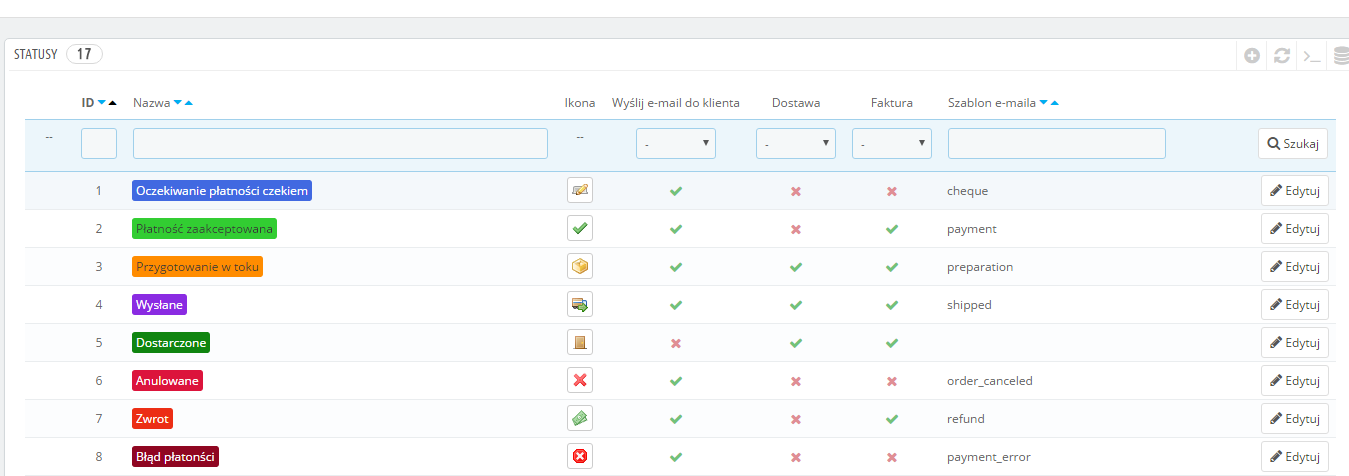Sort by ID descending arrow
The width and height of the screenshot is (1349, 476).
click(x=102, y=103)
